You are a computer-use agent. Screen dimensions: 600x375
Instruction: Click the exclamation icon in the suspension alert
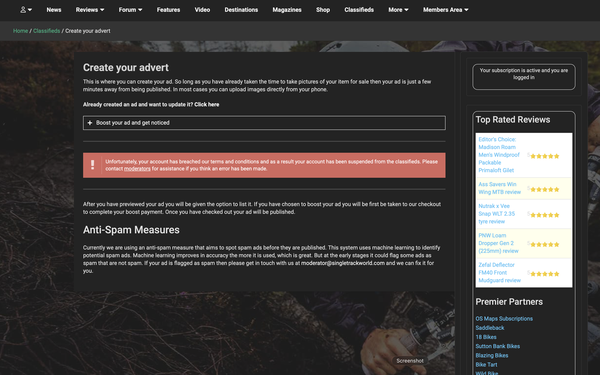[x=92, y=165]
